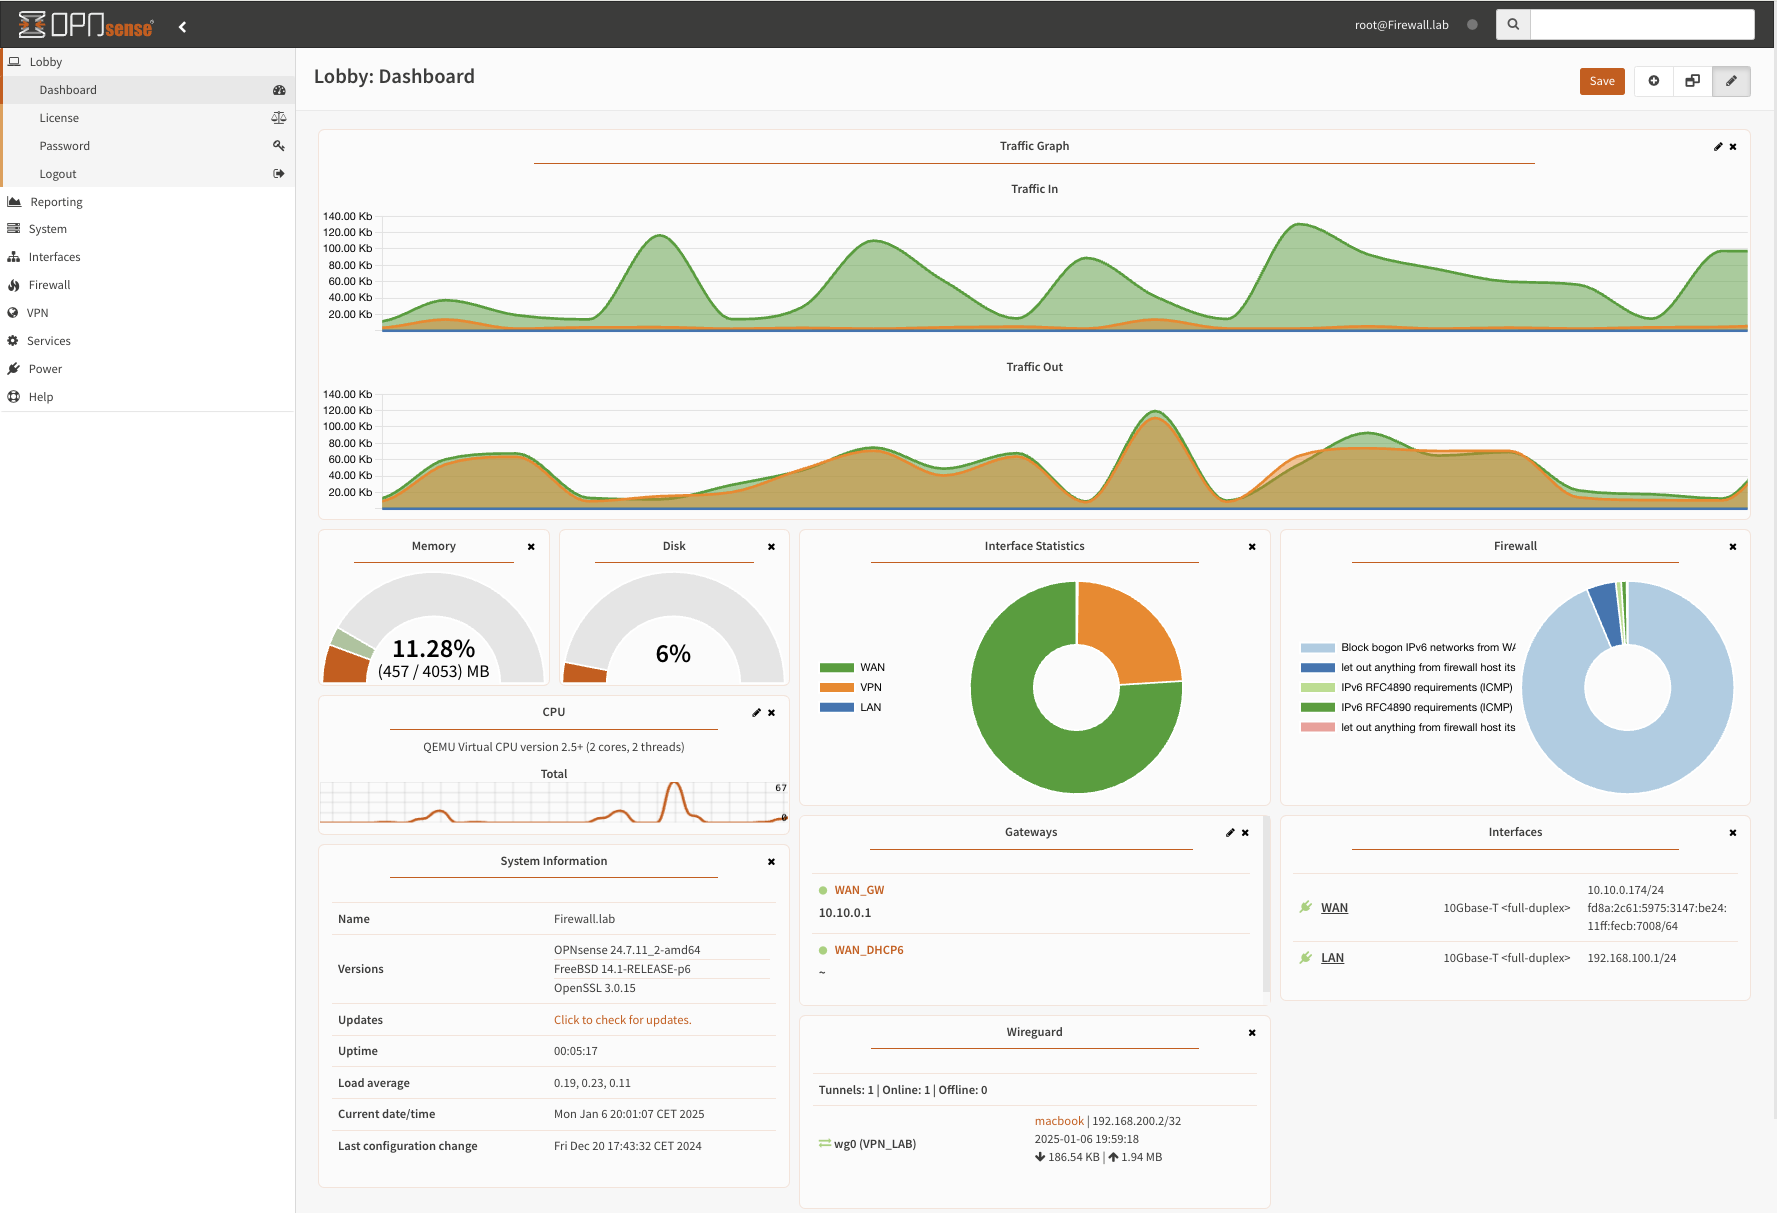Expand the Help menu
Screen dimensions: 1777x1213
(148, 397)
